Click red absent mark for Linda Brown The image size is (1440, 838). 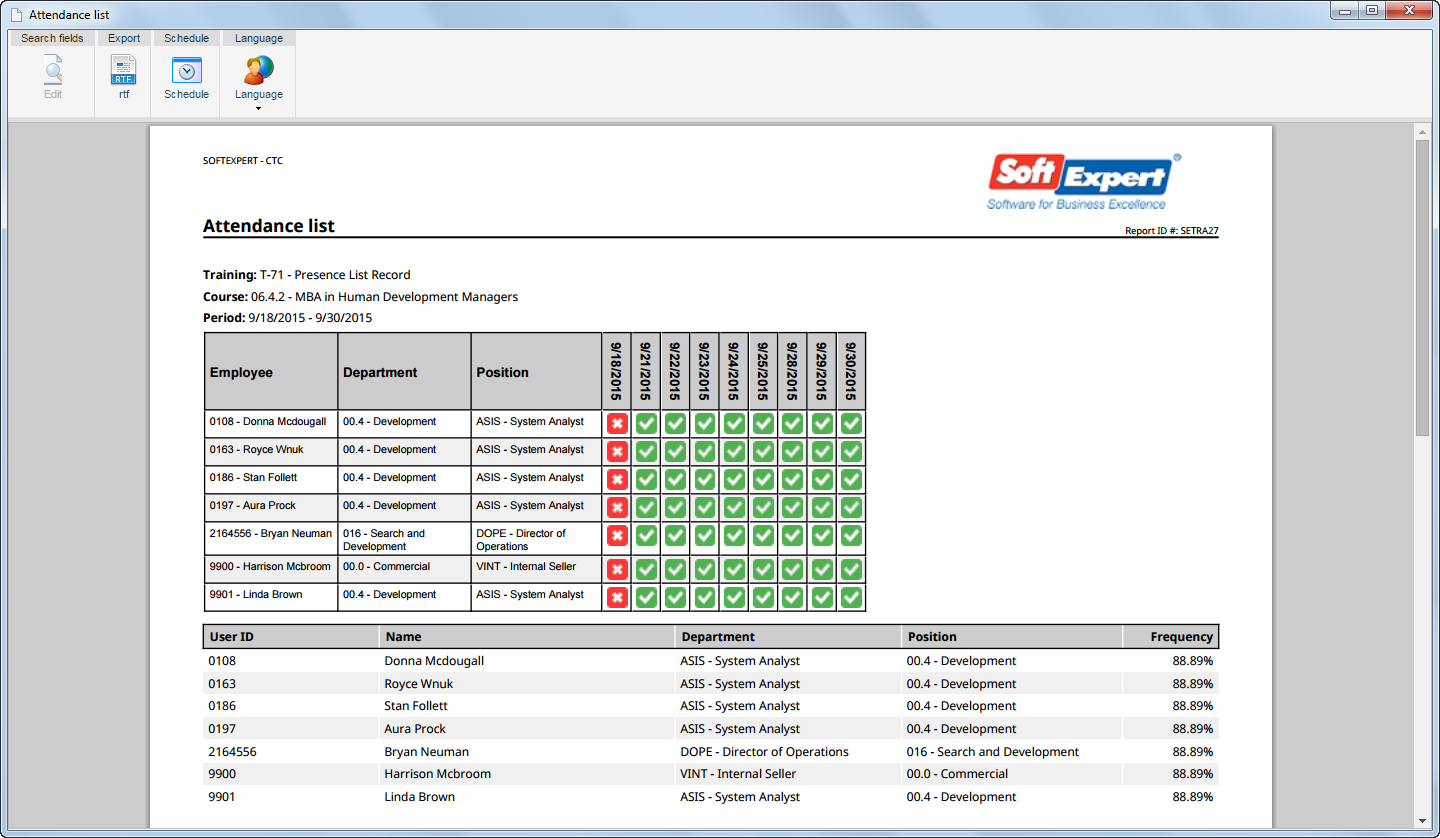pyautogui.click(x=617, y=597)
